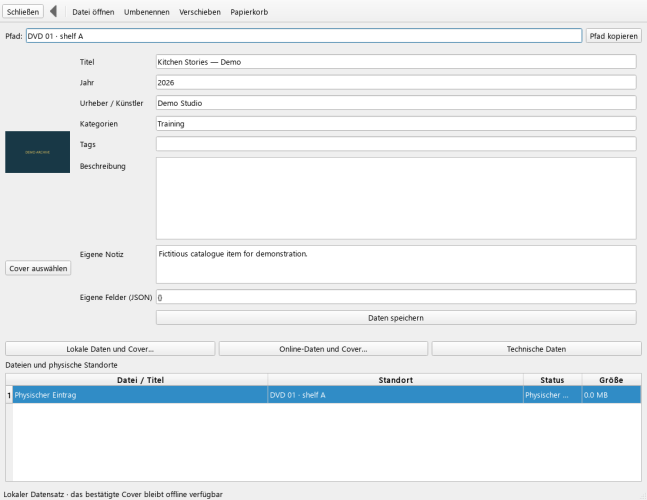Click the Beschreibung label
Image resolution: width=647 pixels, height=500 pixels.
coord(103,166)
